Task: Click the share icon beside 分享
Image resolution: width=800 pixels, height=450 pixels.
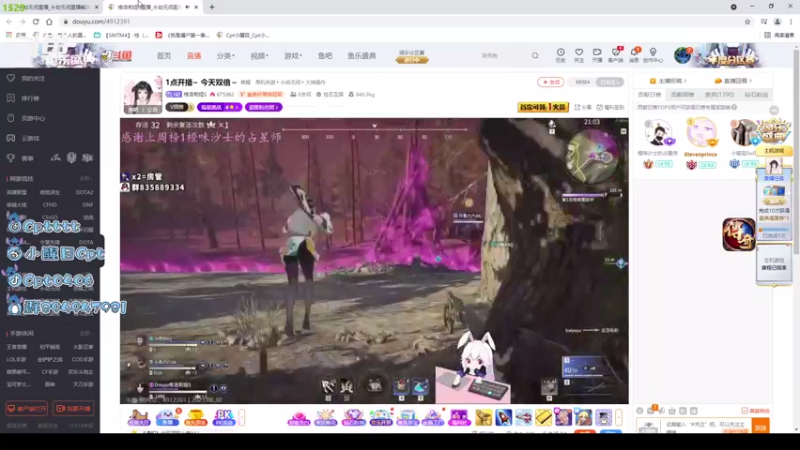Action: click(577, 107)
